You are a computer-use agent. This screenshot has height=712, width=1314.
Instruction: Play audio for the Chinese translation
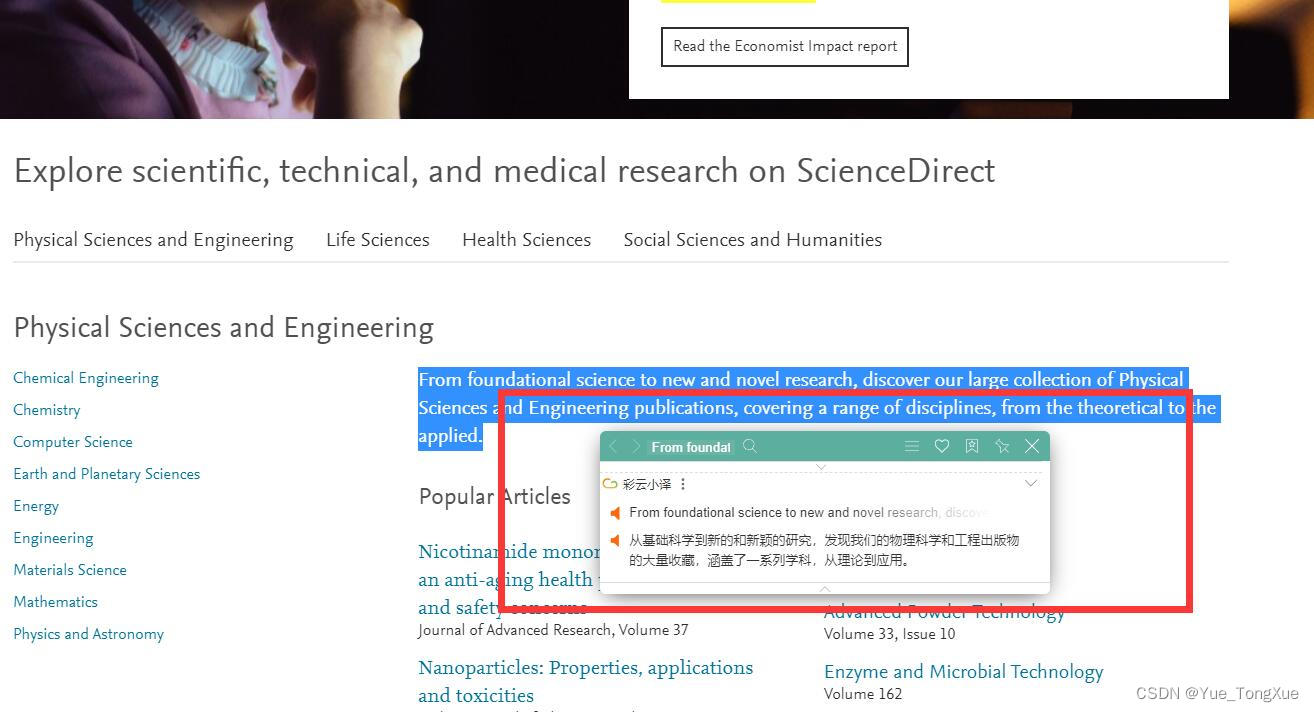[x=616, y=541]
